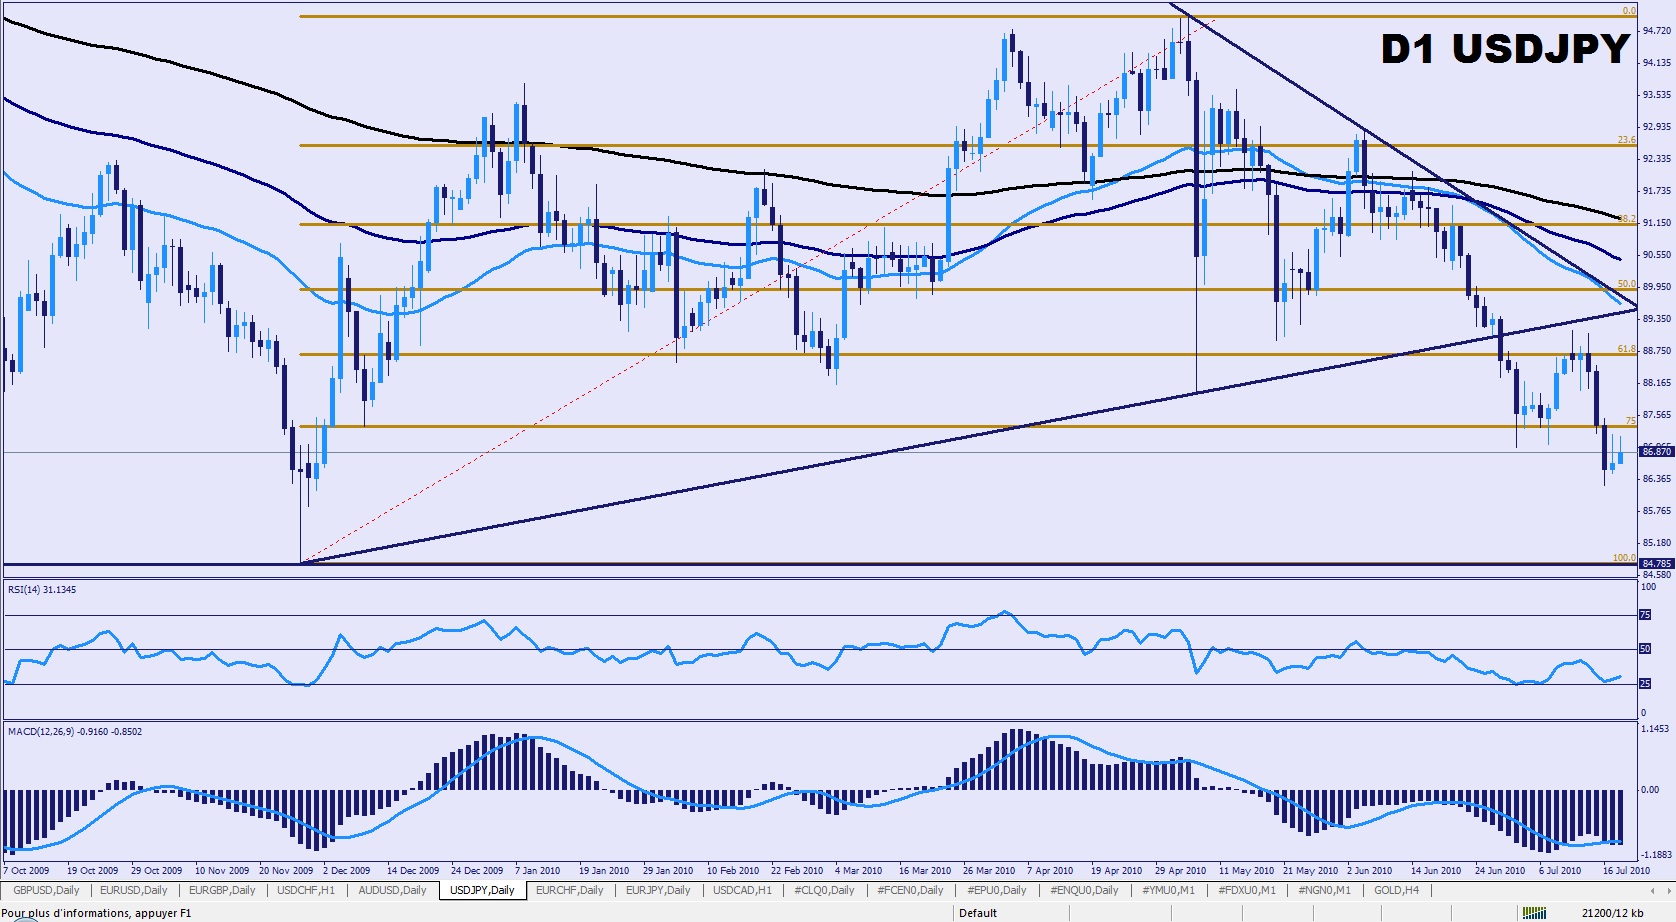Image resolution: width=1676 pixels, height=922 pixels.
Task: Select the USDCAD,H1 chart tab
Action: click(x=743, y=890)
